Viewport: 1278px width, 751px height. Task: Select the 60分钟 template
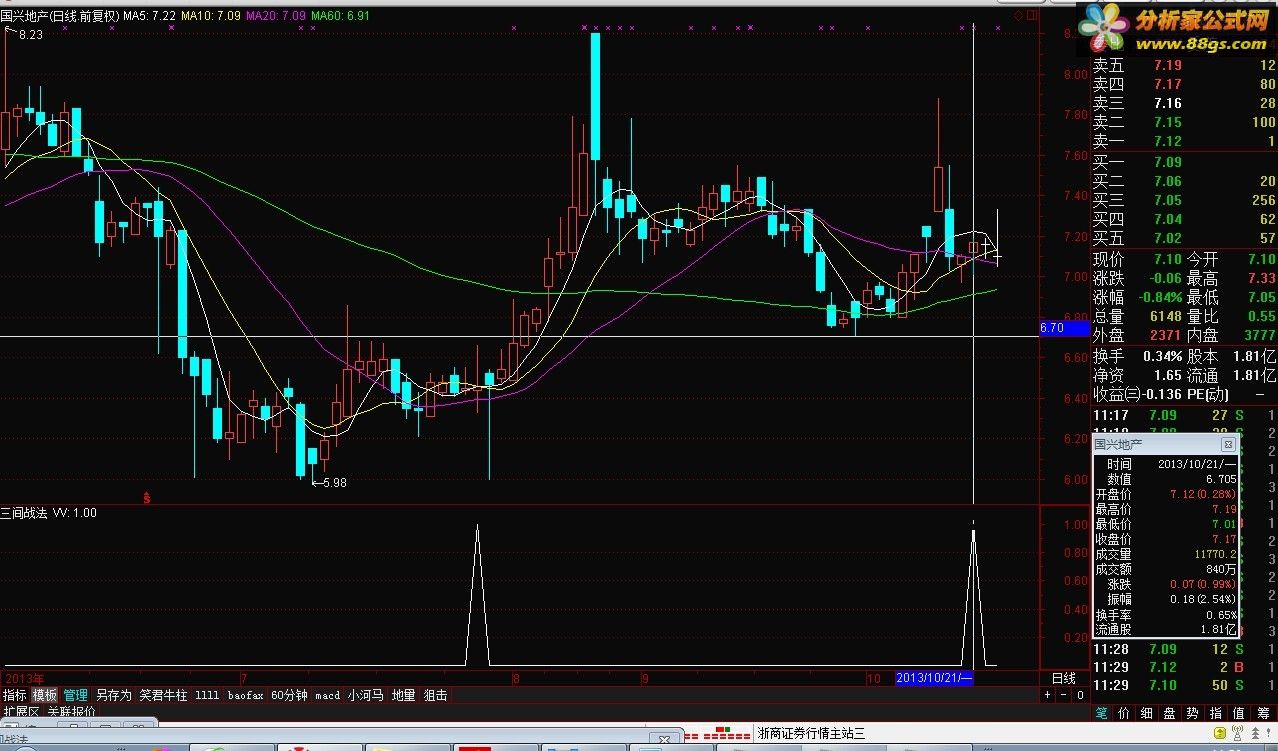pyautogui.click(x=290, y=695)
